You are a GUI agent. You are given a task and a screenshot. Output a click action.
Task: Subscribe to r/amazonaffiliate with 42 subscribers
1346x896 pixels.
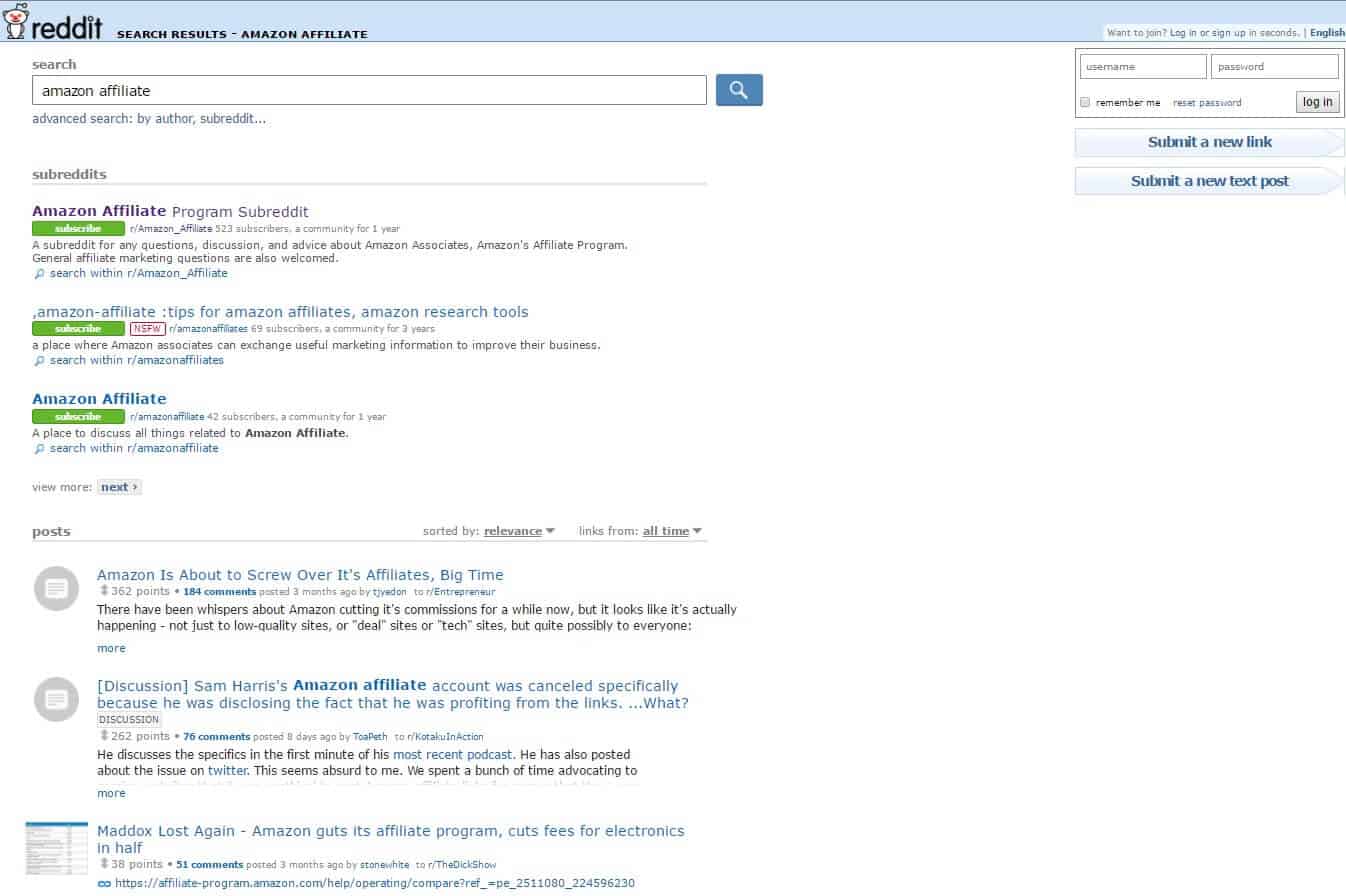click(x=78, y=416)
